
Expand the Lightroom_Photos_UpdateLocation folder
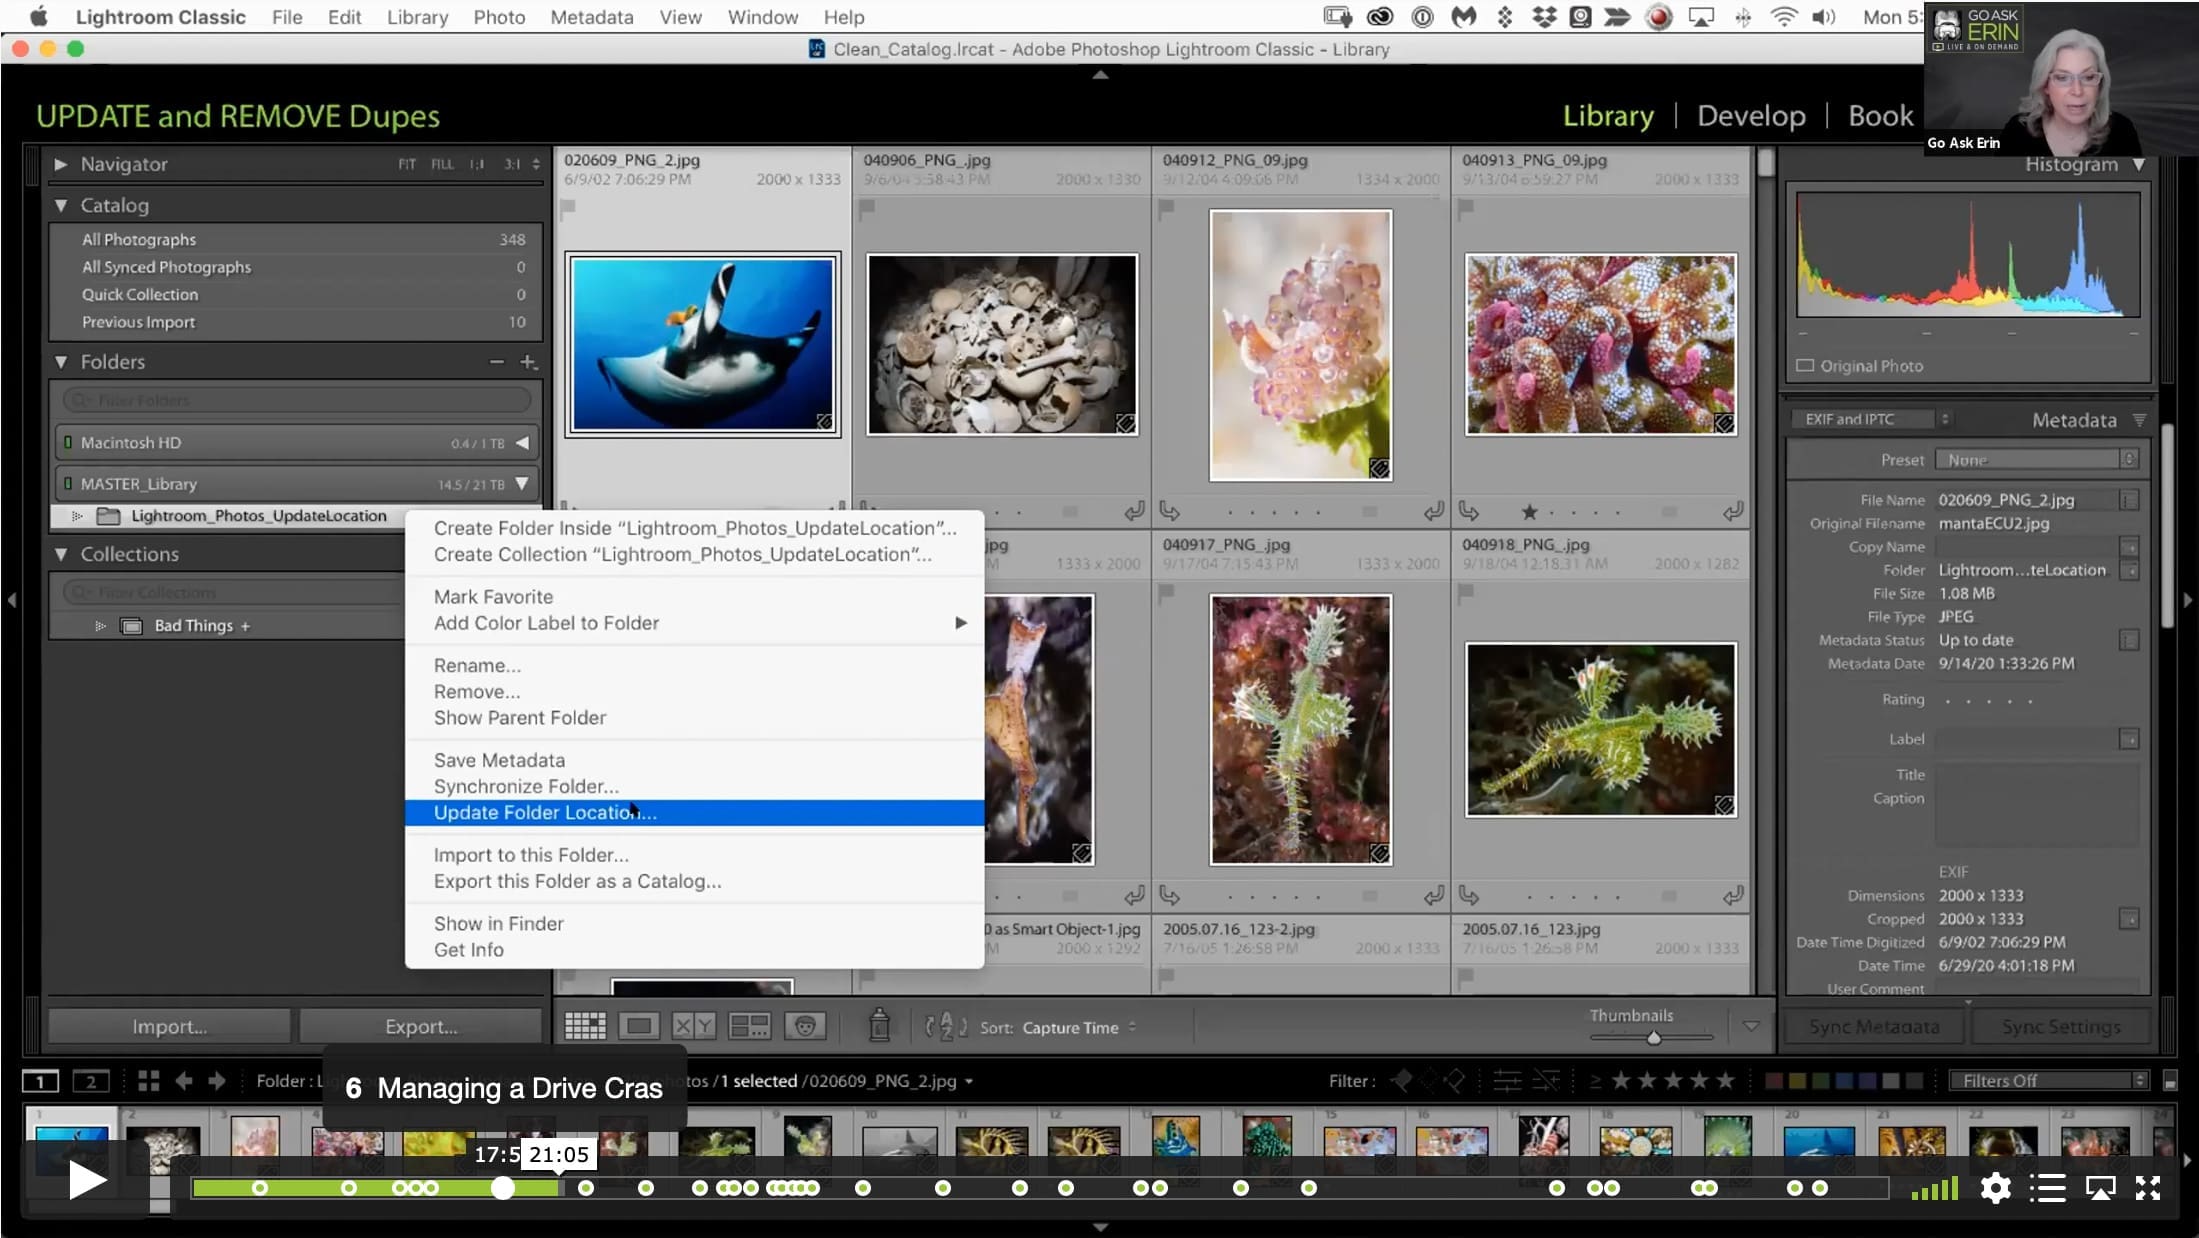point(77,516)
